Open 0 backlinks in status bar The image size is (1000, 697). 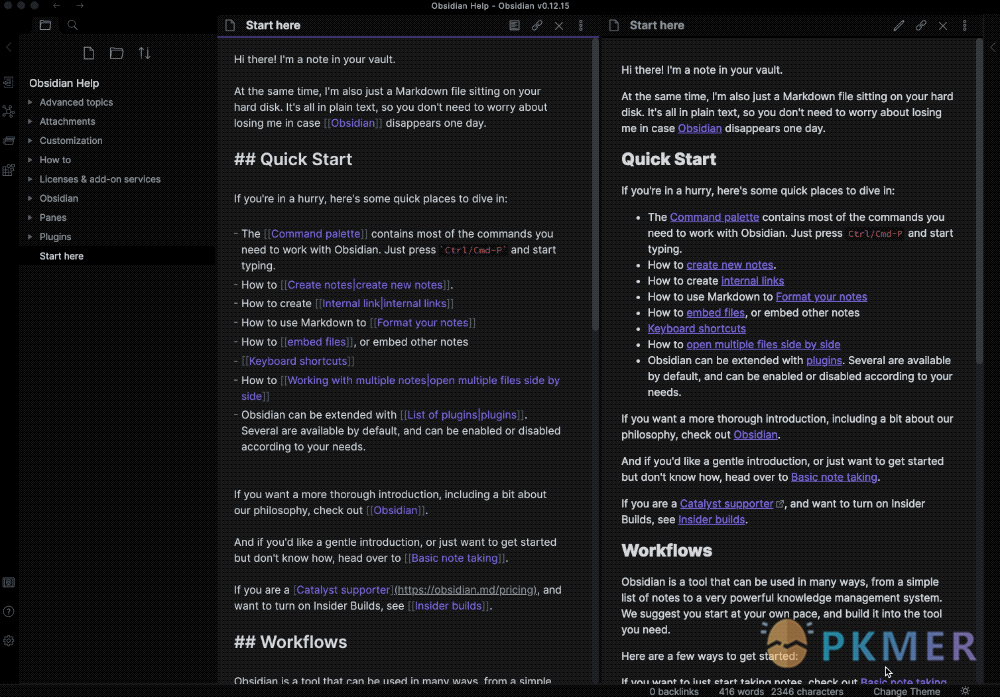pyautogui.click(x=673, y=691)
